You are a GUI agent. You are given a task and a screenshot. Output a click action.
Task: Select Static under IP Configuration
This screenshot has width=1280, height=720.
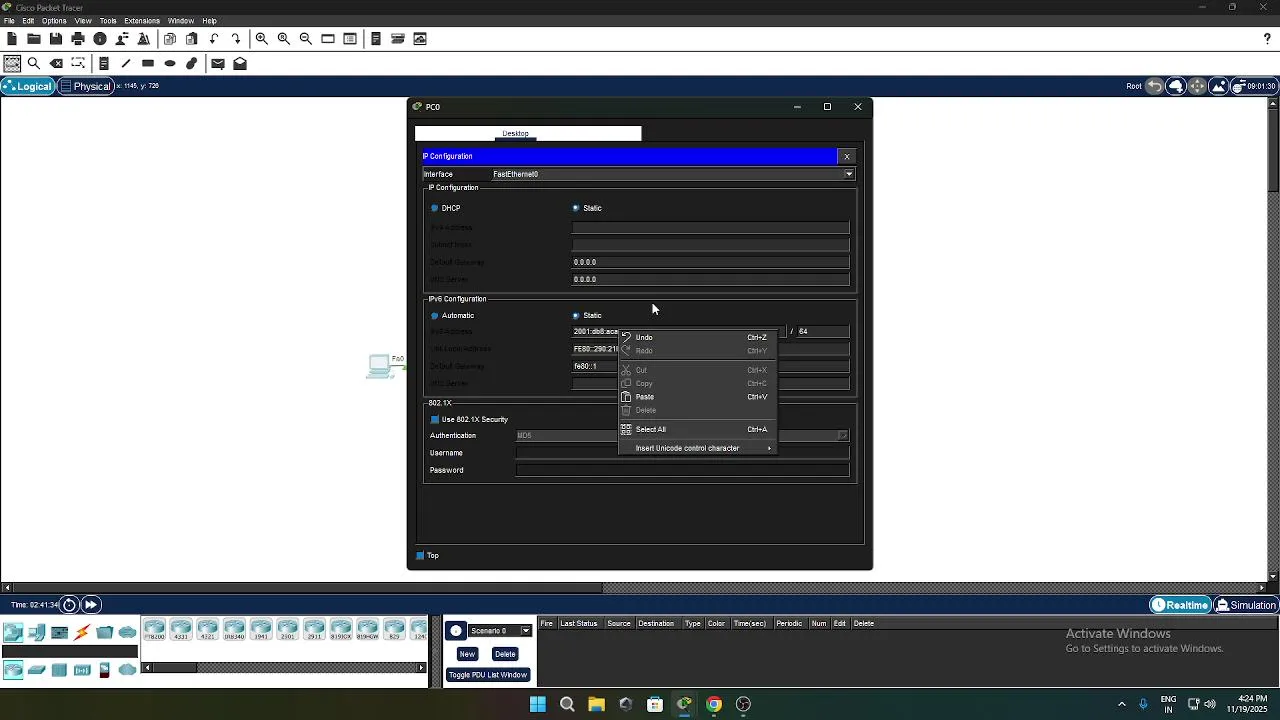click(x=576, y=208)
